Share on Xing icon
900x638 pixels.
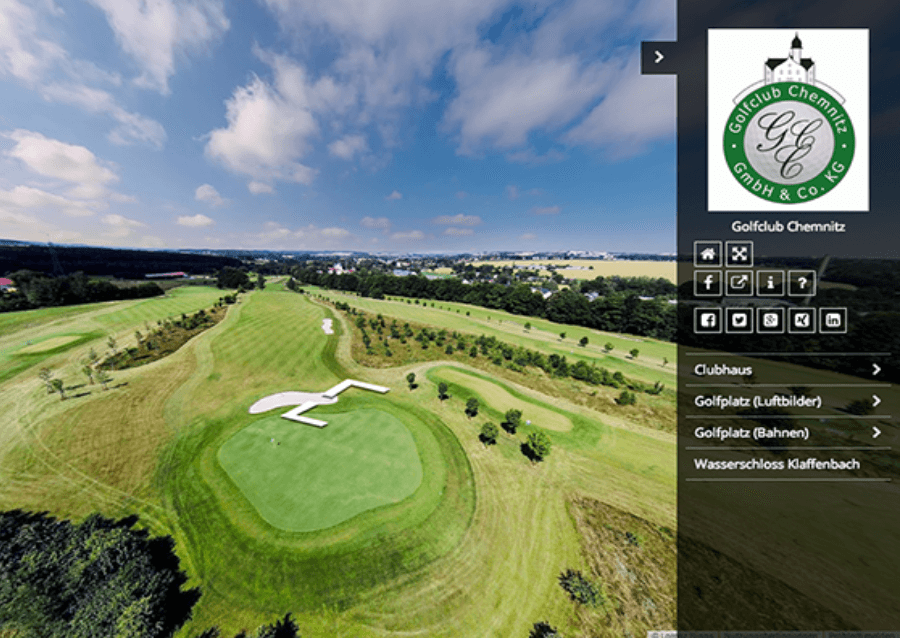coord(802,320)
